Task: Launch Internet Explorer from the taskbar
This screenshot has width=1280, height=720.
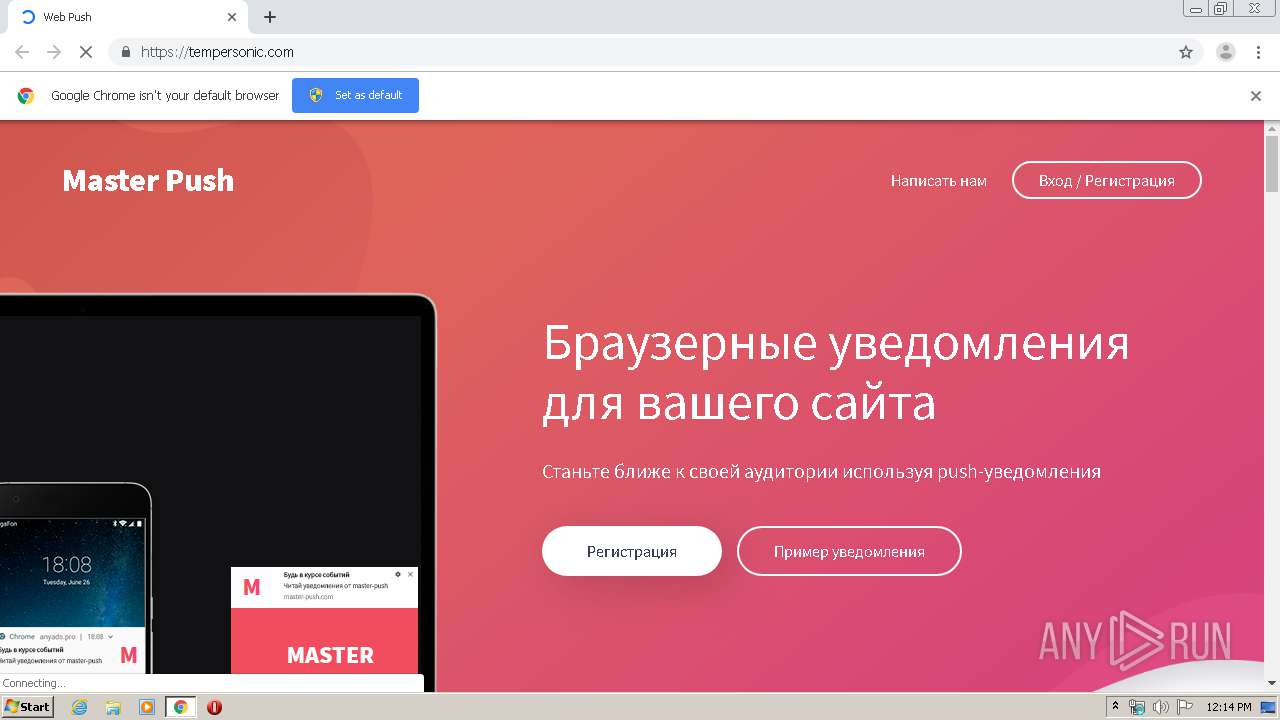Action: [79, 707]
